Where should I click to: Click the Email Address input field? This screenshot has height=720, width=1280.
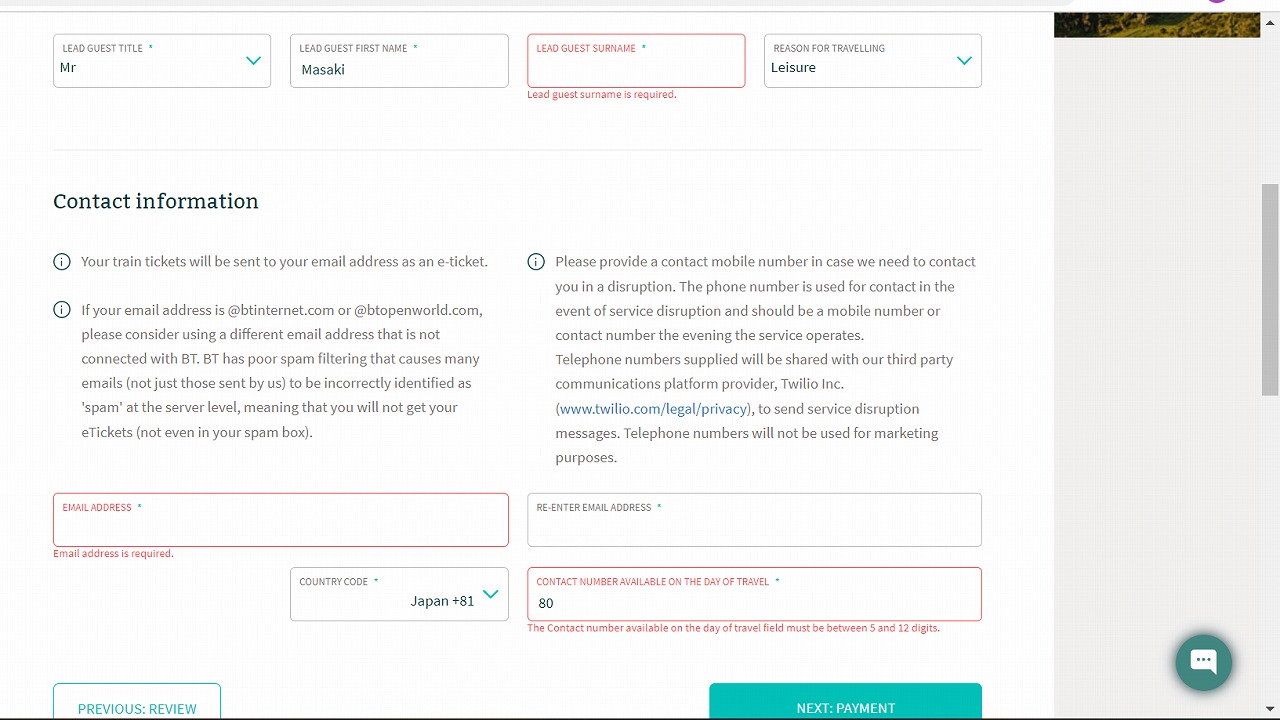point(281,520)
